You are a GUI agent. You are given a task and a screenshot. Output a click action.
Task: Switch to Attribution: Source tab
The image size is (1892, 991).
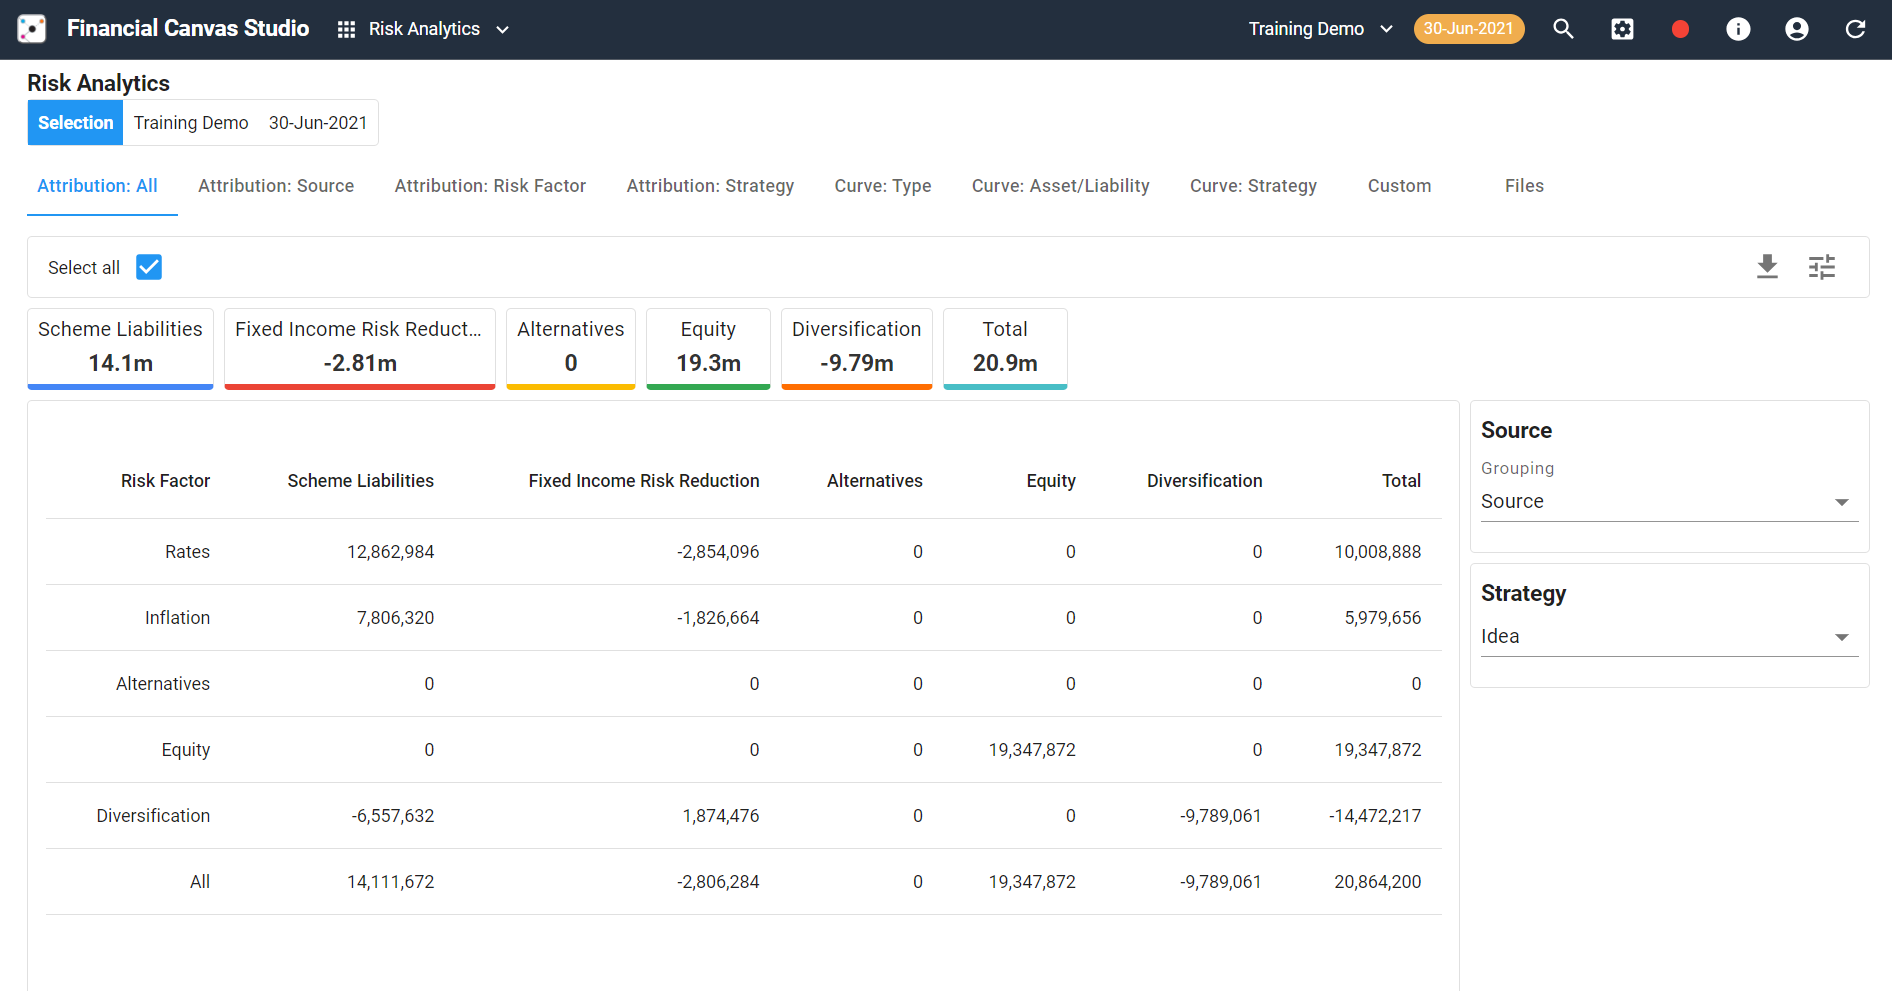click(x=276, y=186)
